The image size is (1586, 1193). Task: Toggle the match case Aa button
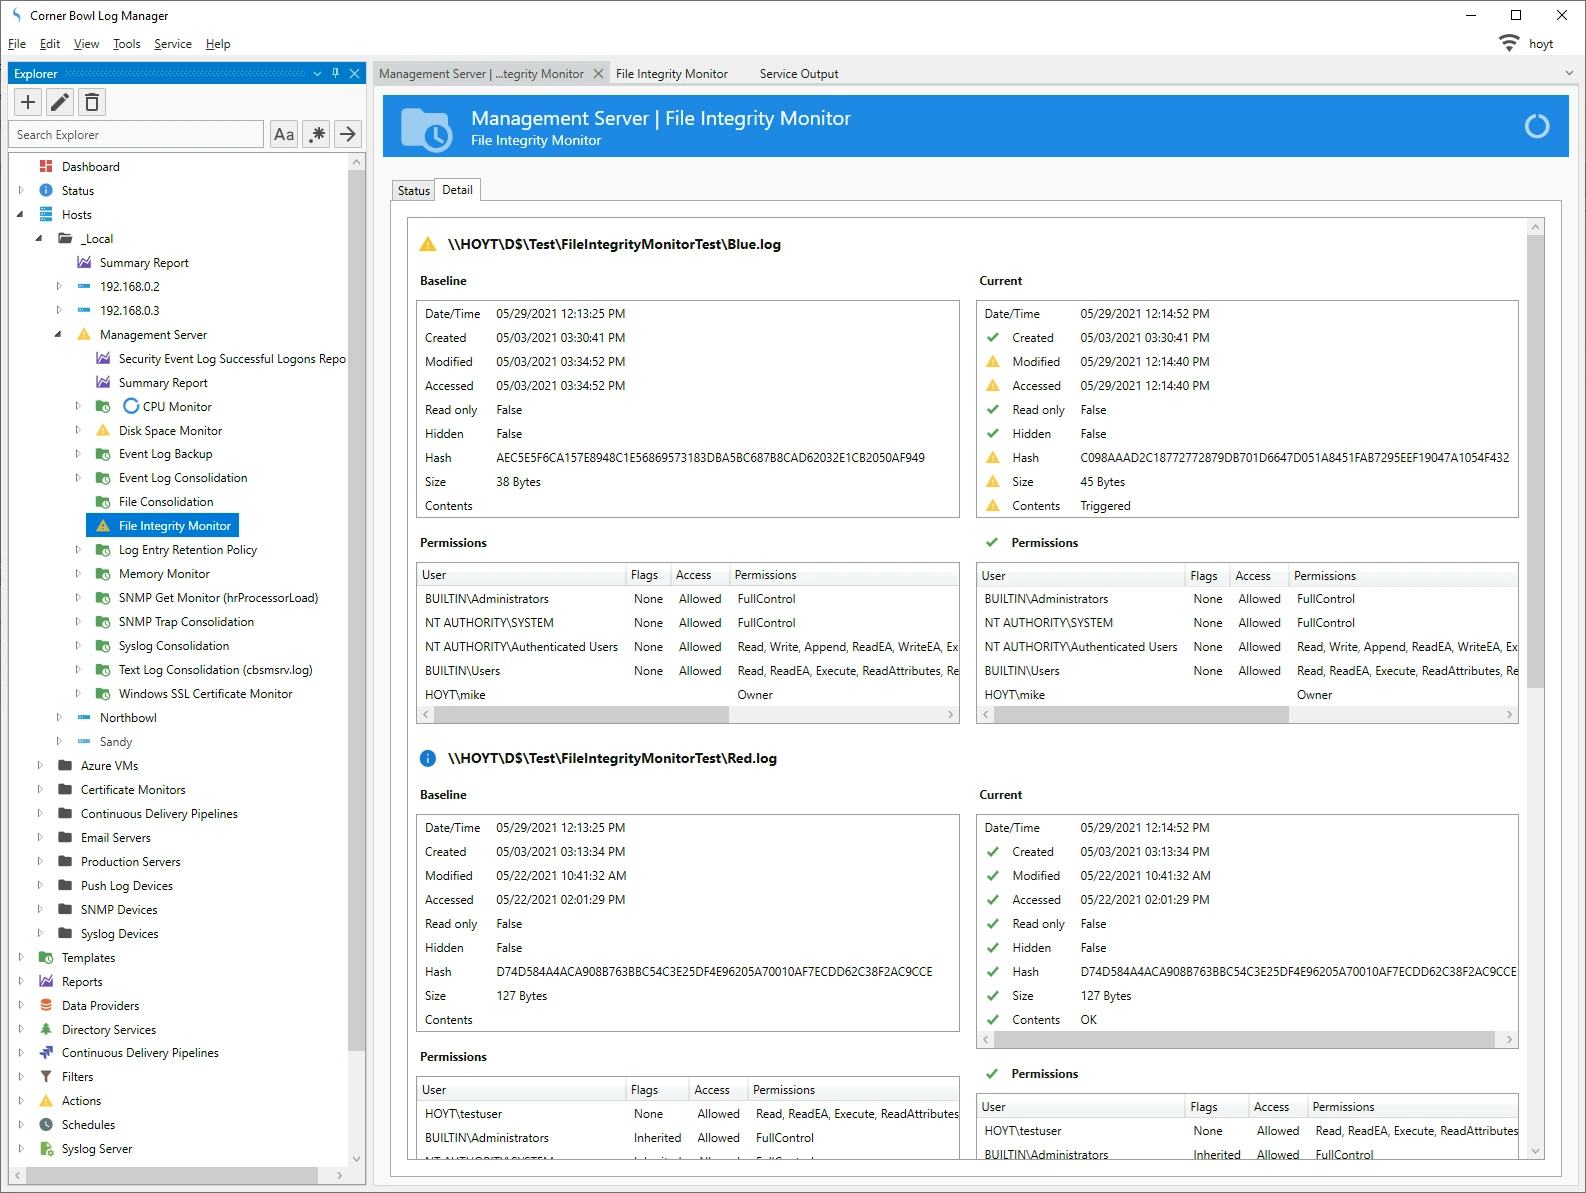284,134
